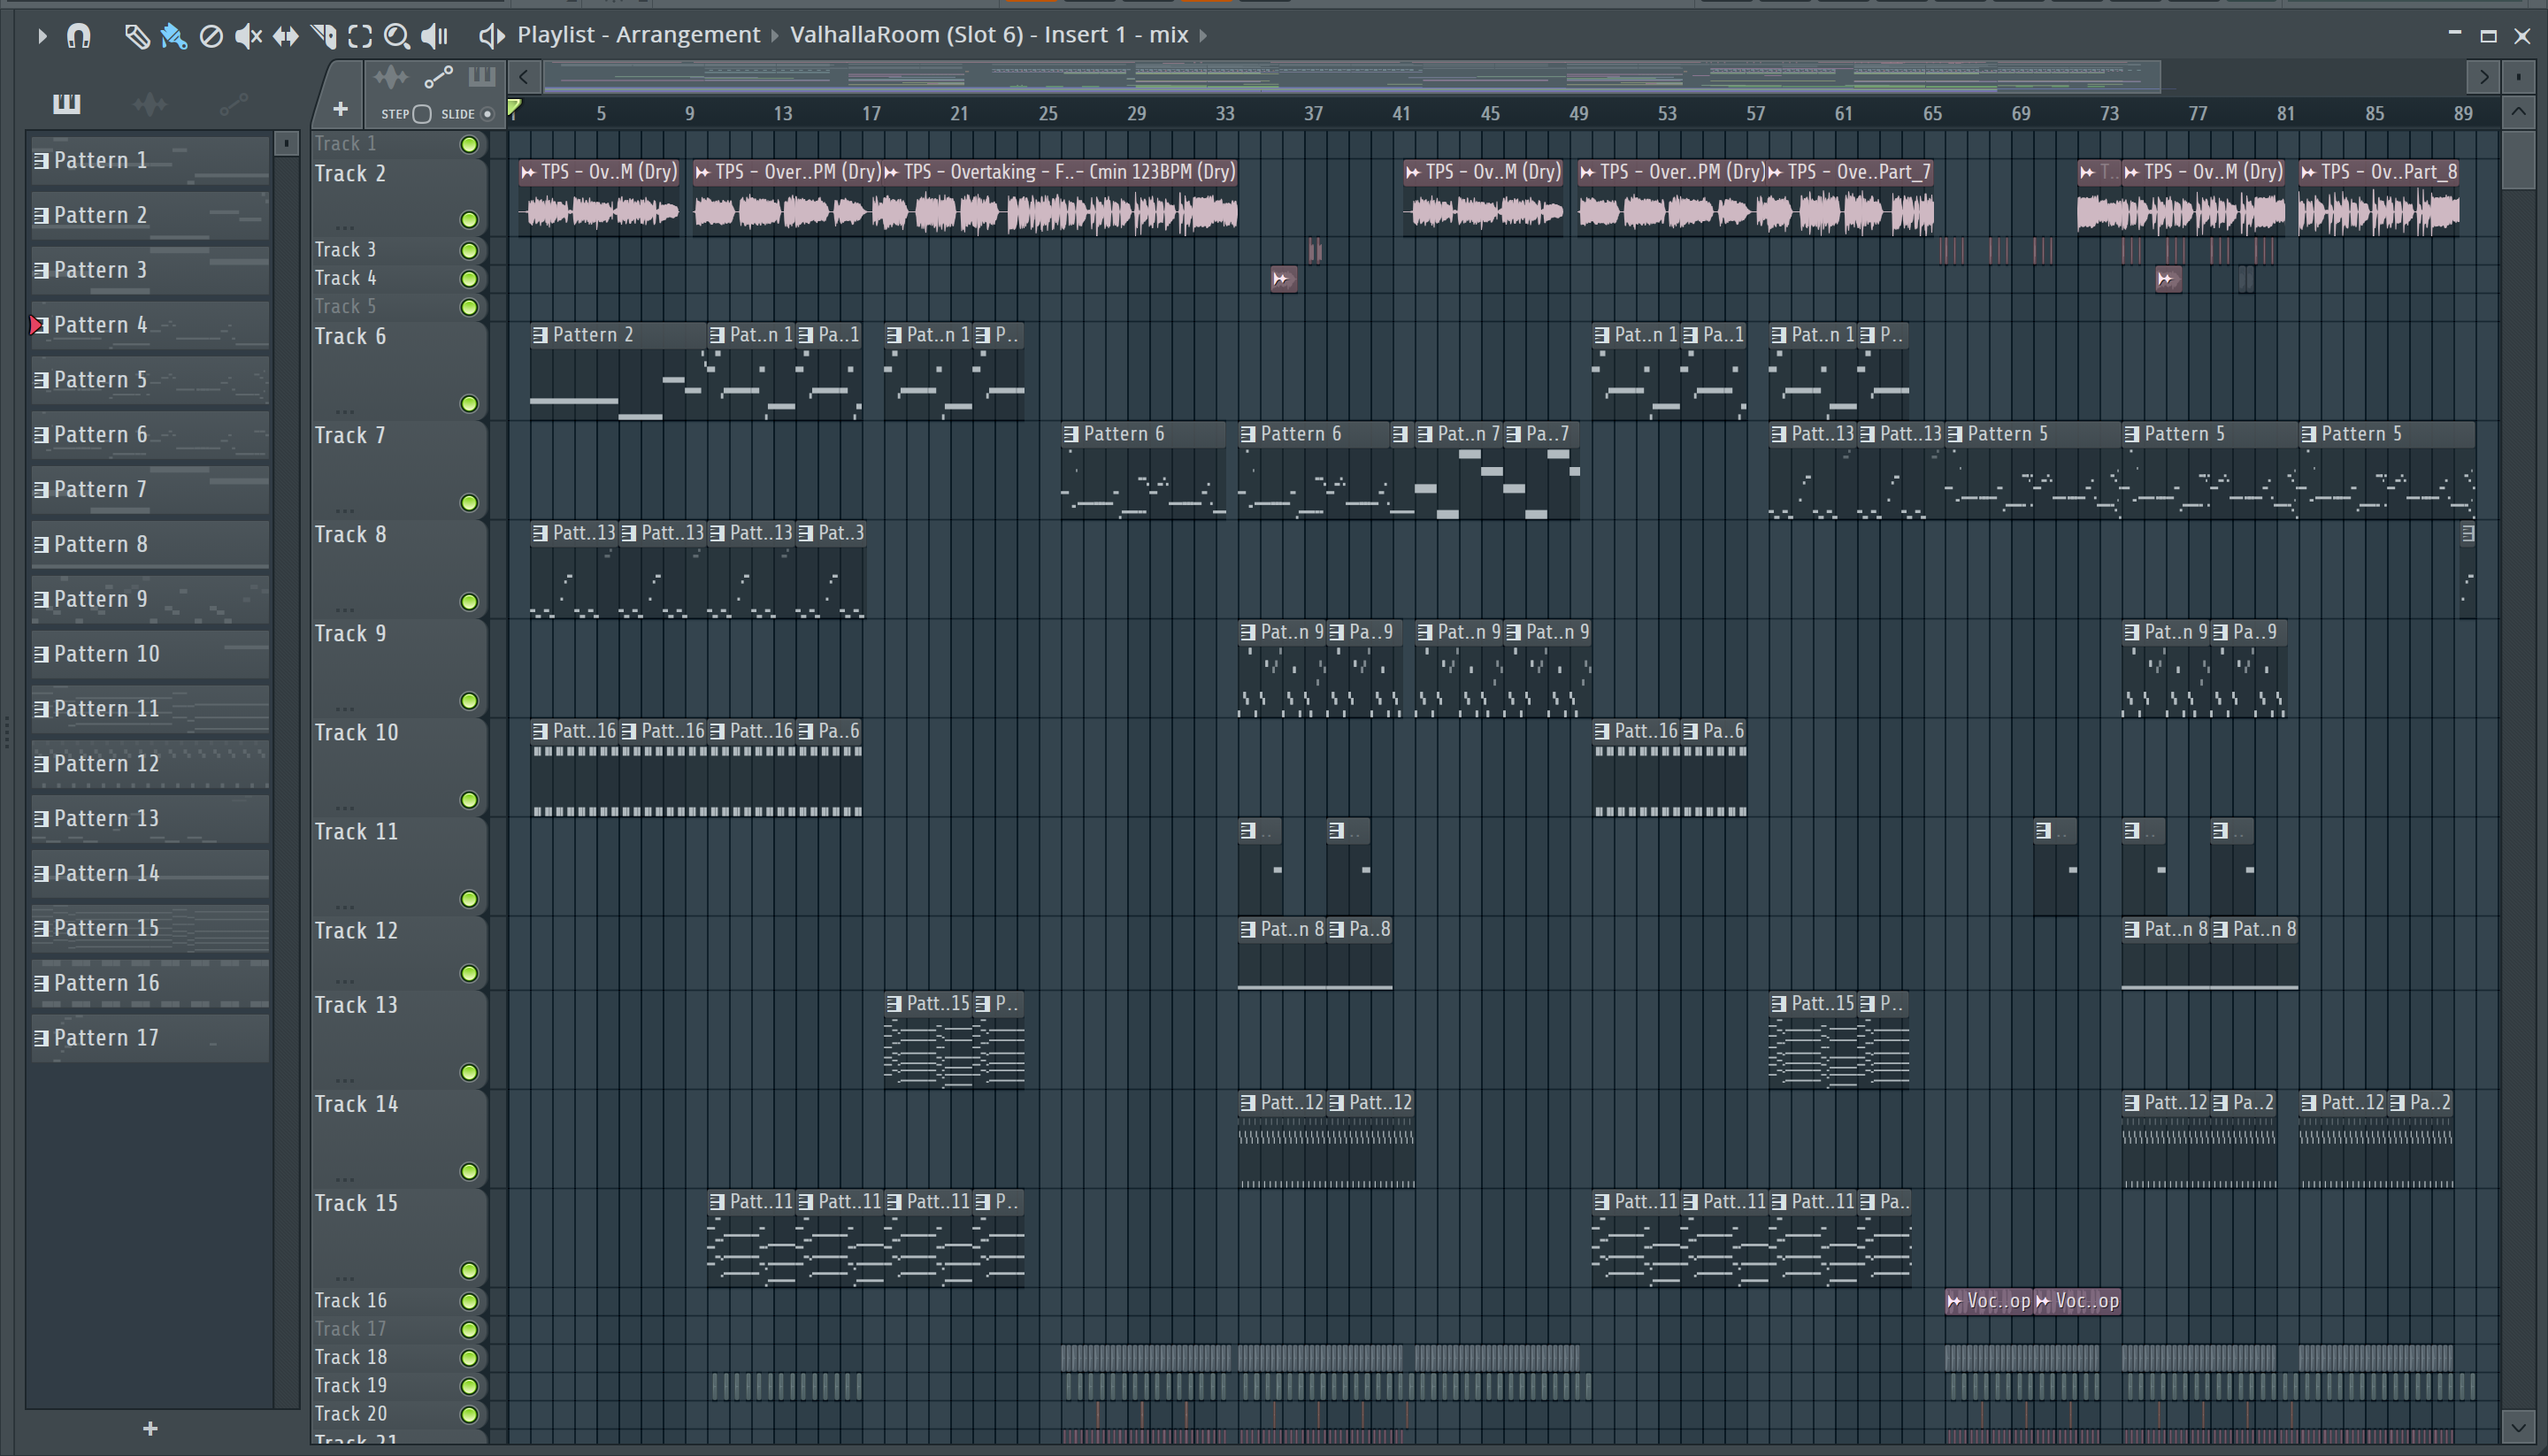This screenshot has width=2548, height=1456.
Task: Open ValhallaRoom Insert 1 mix breadcrumb menu
Action: (x=990, y=35)
